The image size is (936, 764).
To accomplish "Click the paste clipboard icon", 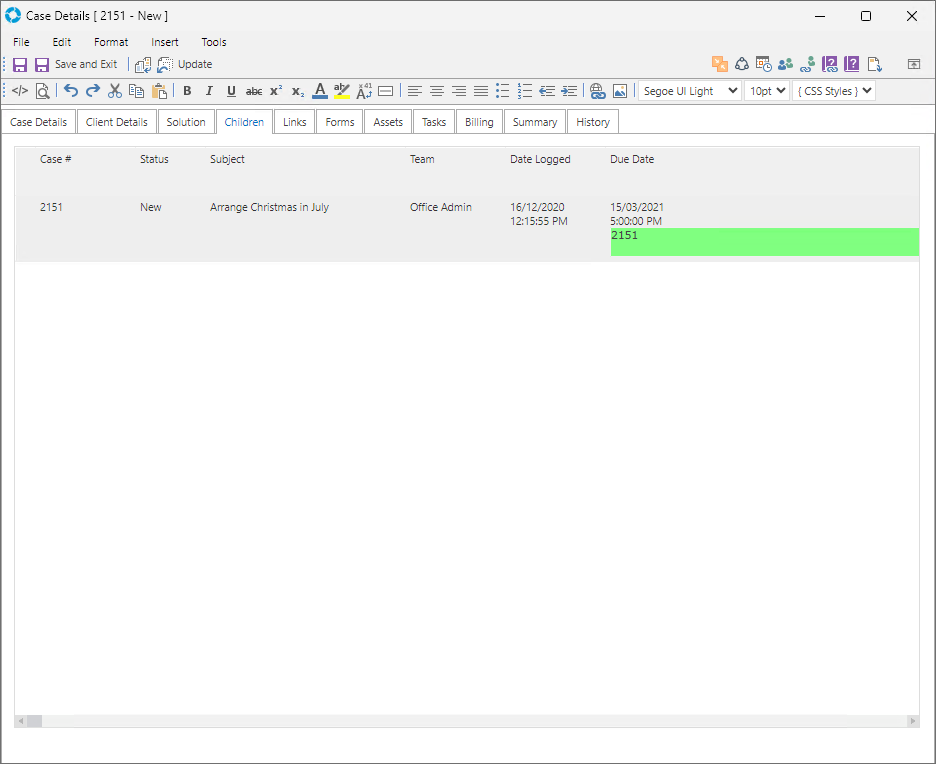I will pos(159,91).
